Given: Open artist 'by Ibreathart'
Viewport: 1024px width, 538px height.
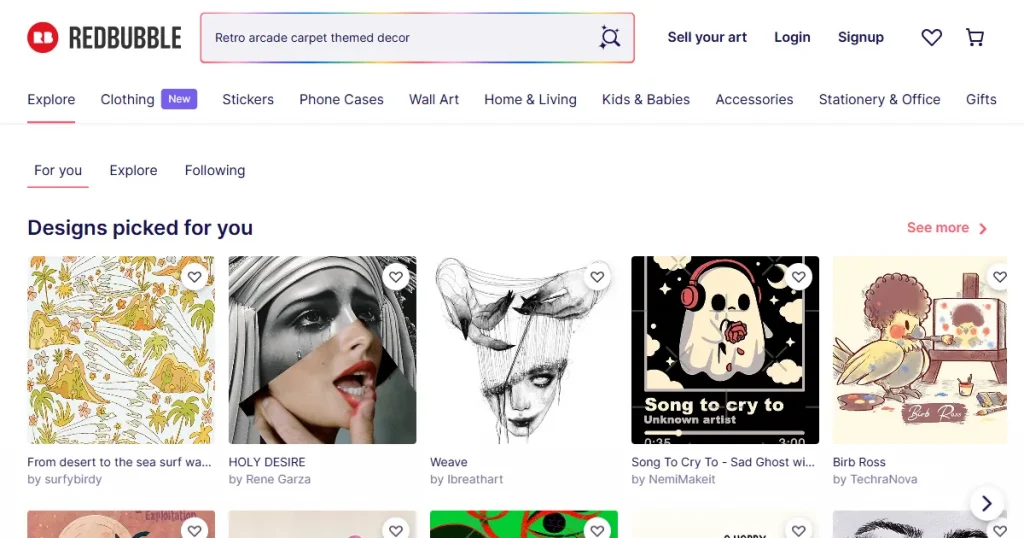Looking at the screenshot, I should (466, 479).
